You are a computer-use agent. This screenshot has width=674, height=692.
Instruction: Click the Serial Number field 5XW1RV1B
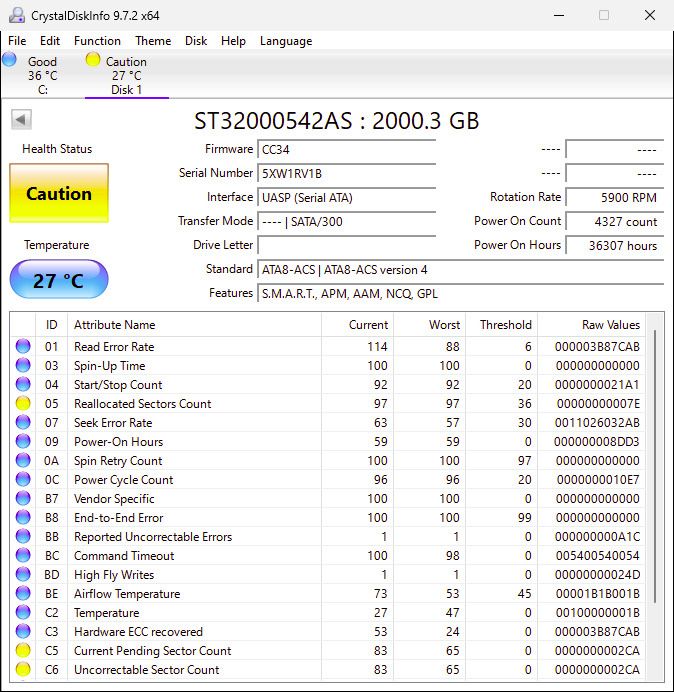(346, 173)
